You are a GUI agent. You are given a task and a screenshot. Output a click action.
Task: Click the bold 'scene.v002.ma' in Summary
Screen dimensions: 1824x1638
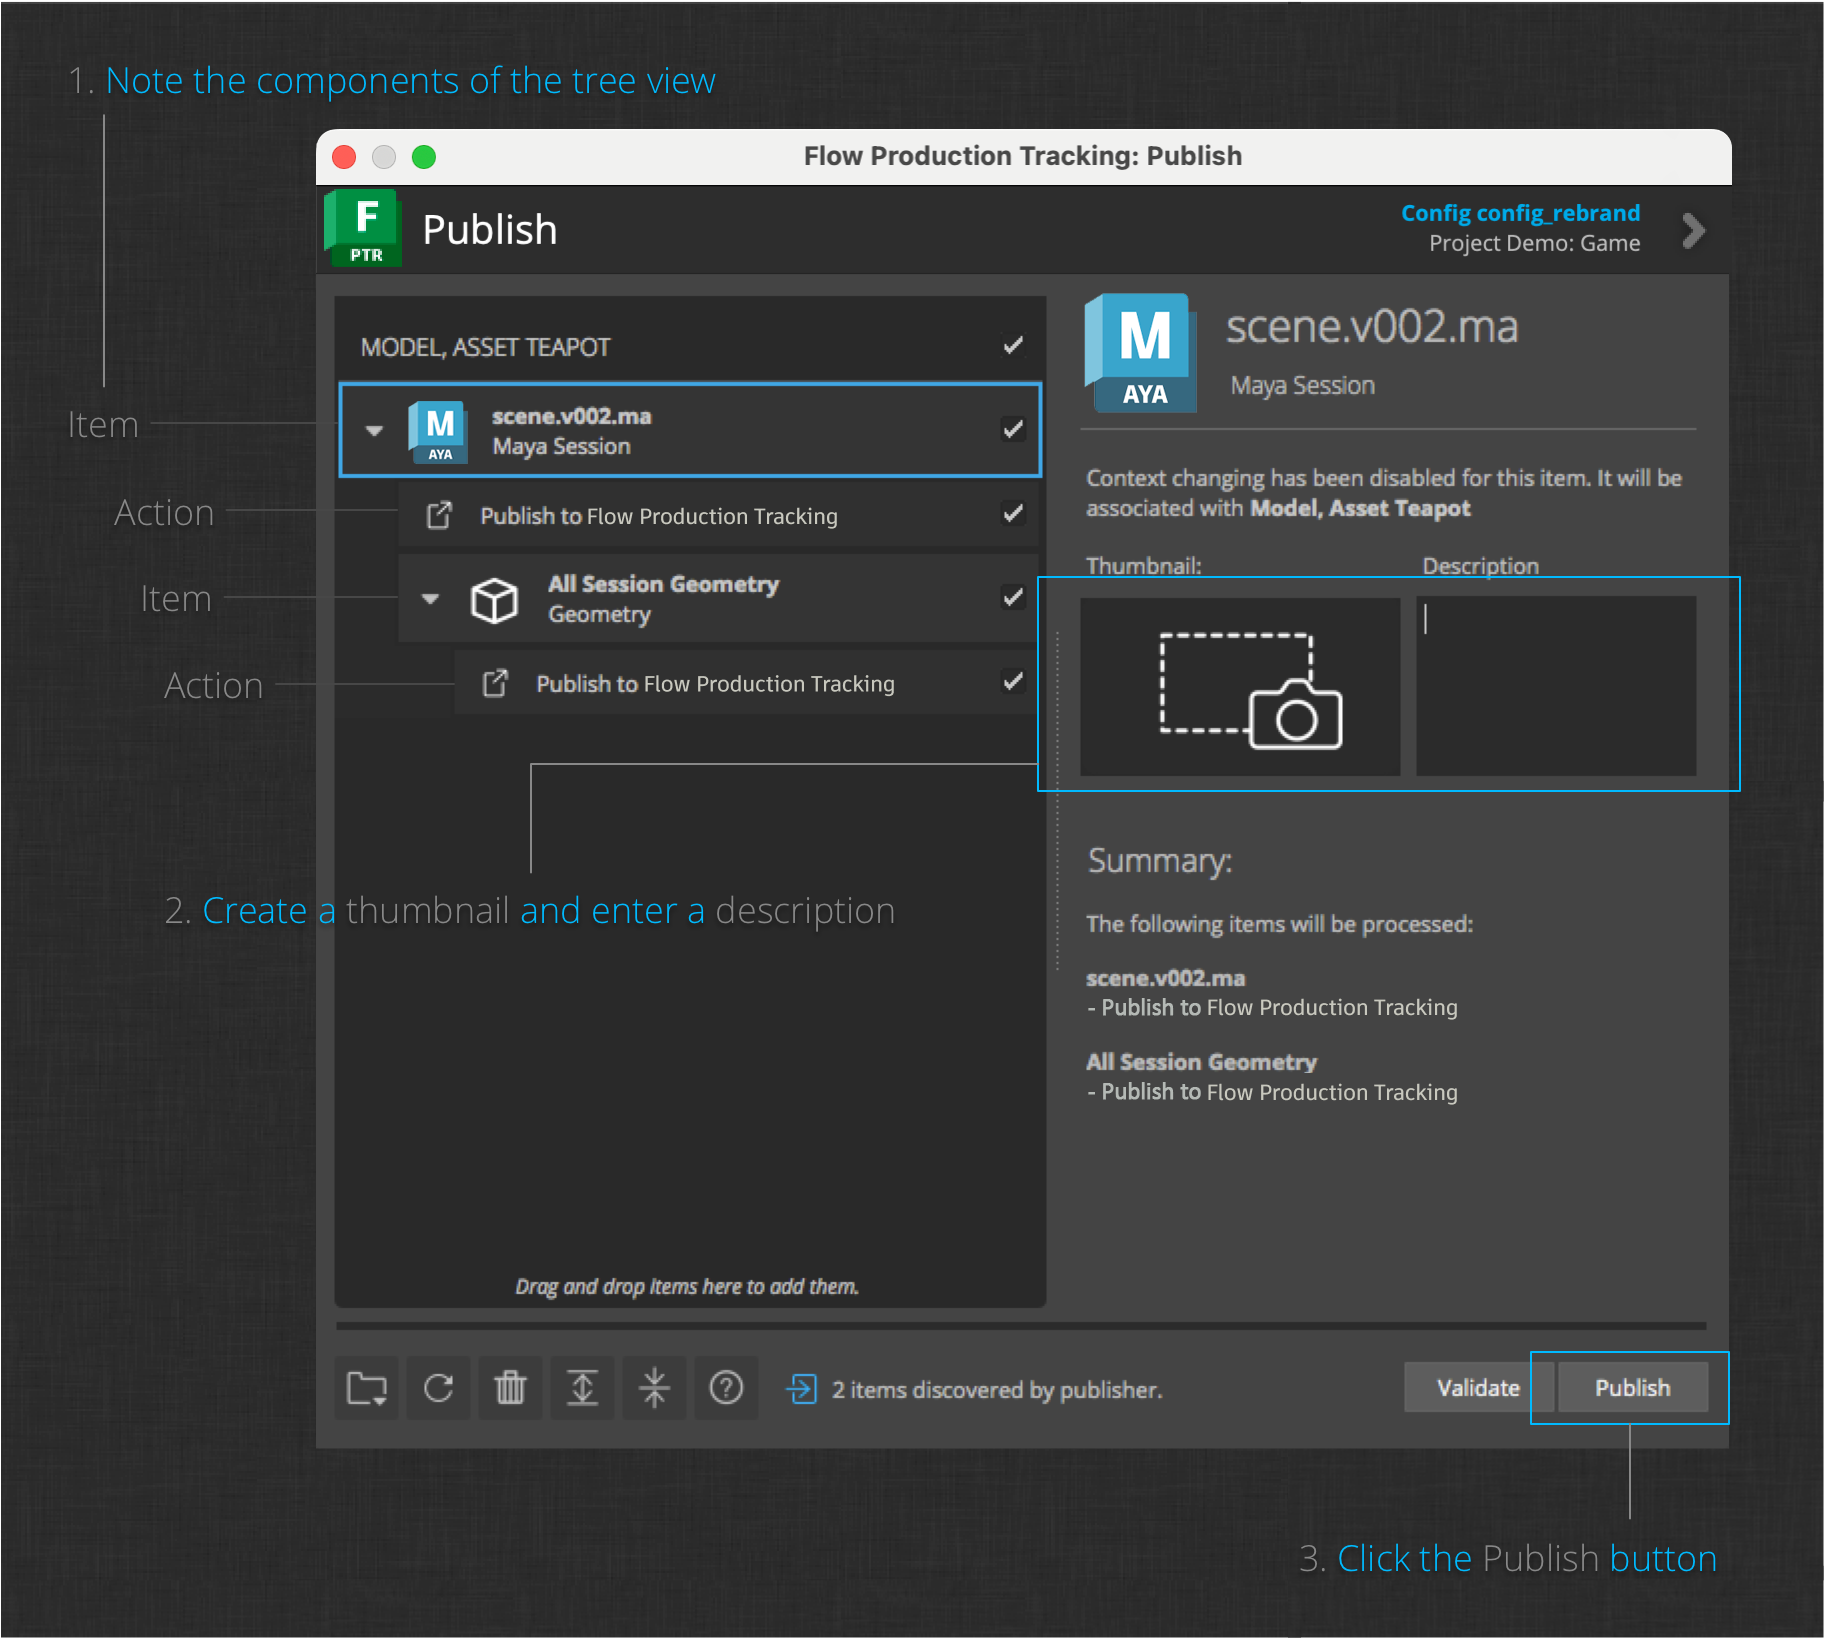pos(1165,978)
